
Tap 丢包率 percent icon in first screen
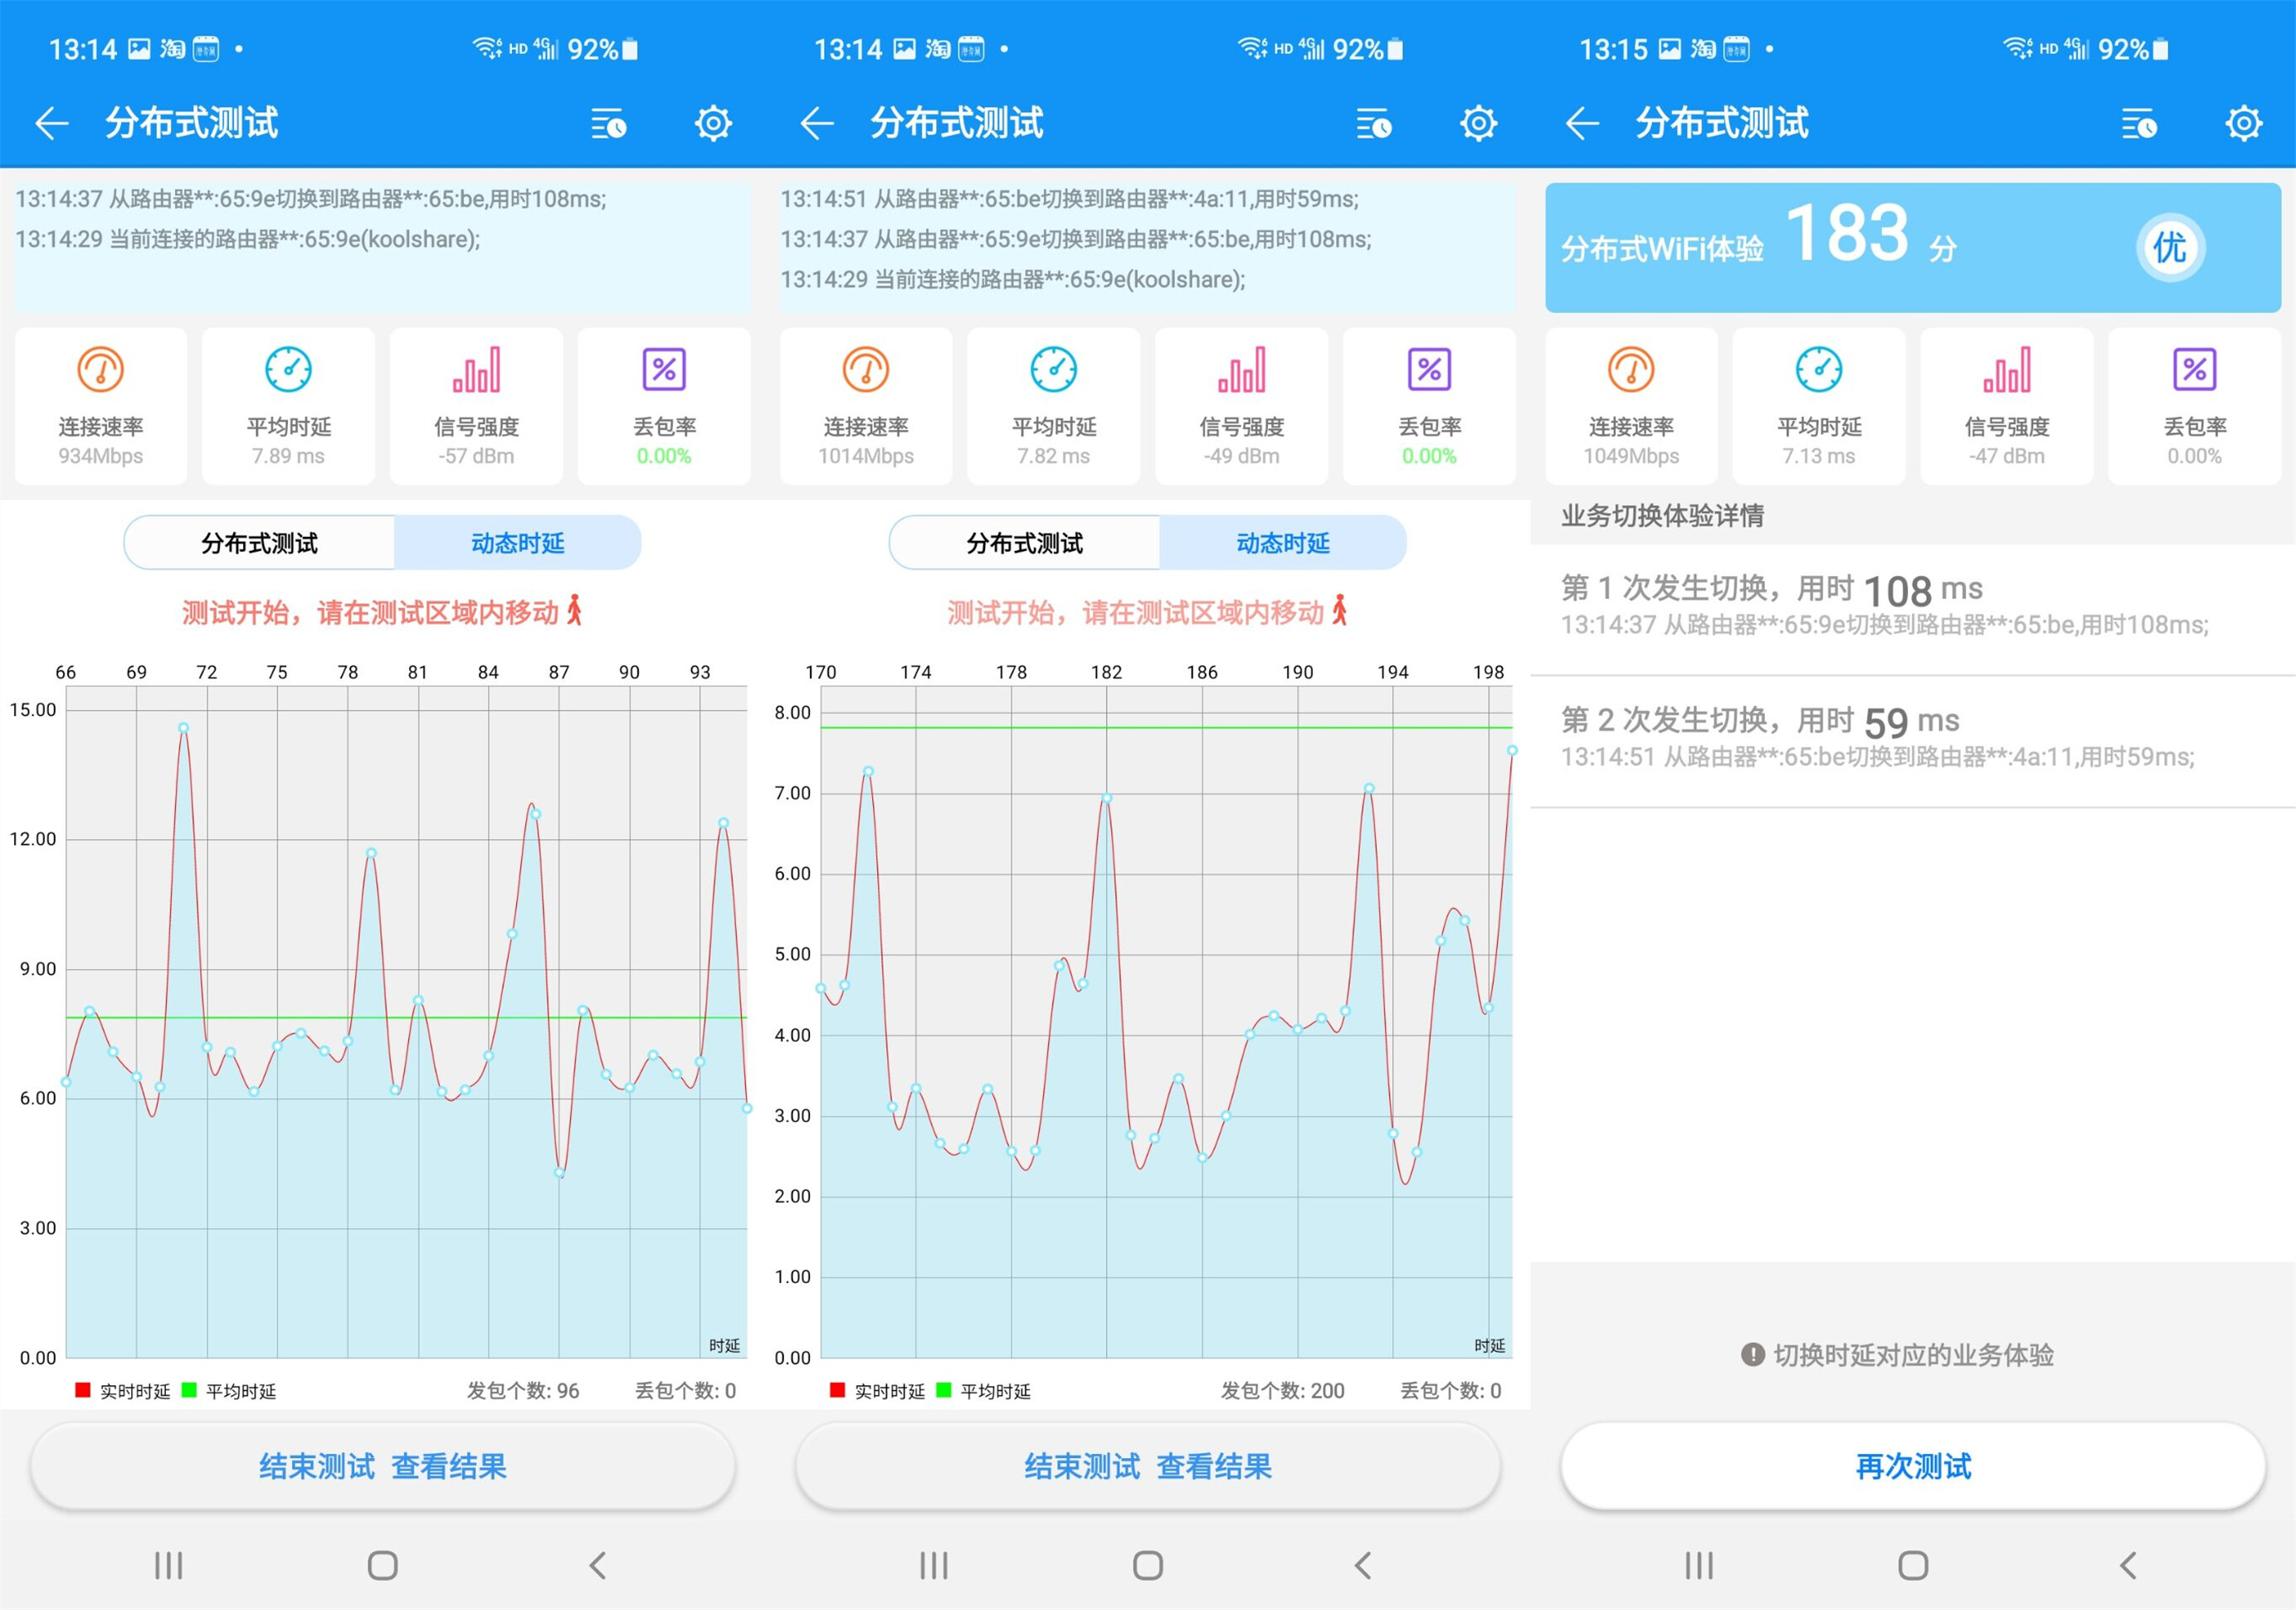[664, 370]
